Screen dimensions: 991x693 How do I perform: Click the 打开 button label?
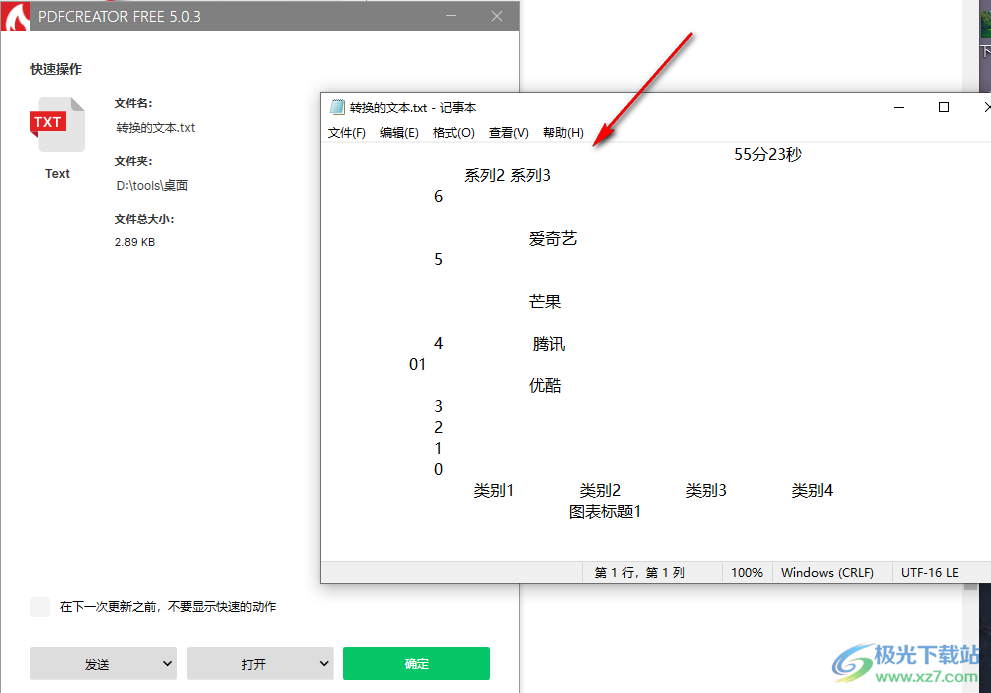pyautogui.click(x=253, y=664)
